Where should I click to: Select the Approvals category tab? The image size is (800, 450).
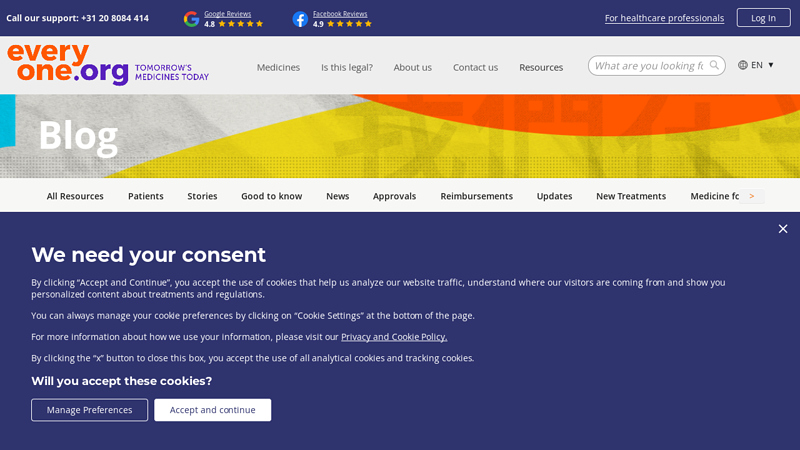(394, 196)
